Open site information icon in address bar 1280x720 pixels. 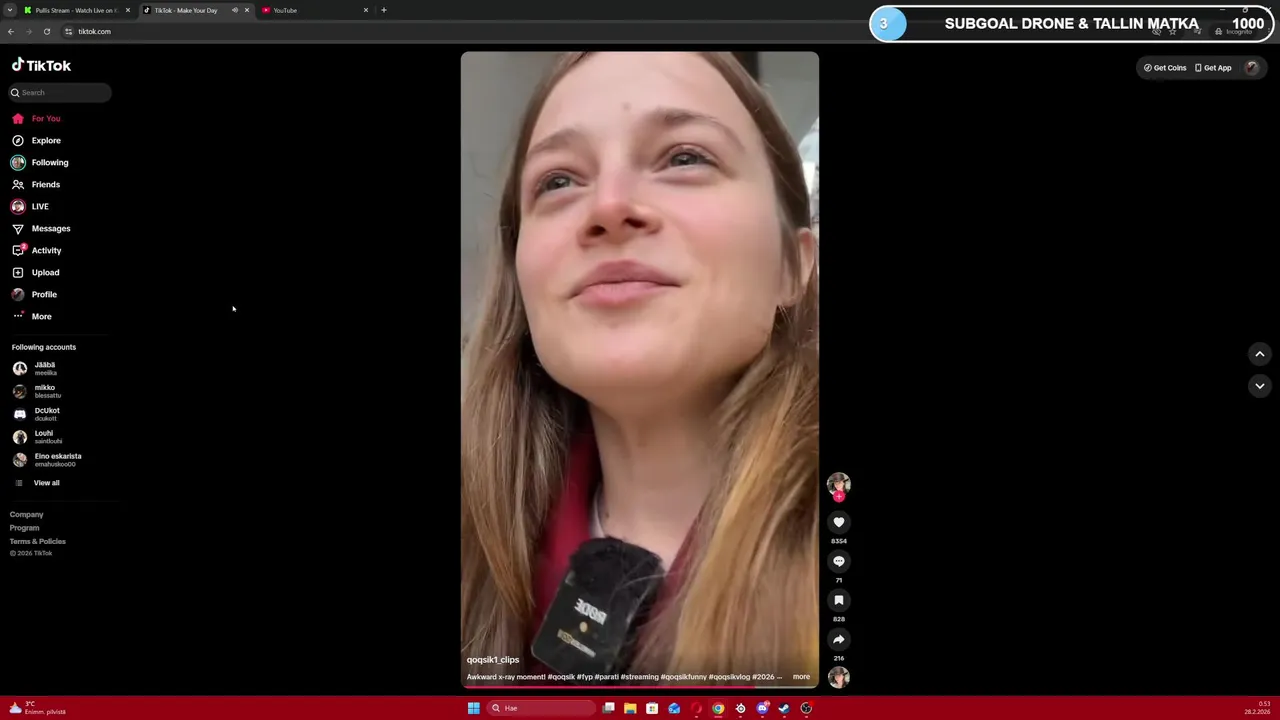68,31
